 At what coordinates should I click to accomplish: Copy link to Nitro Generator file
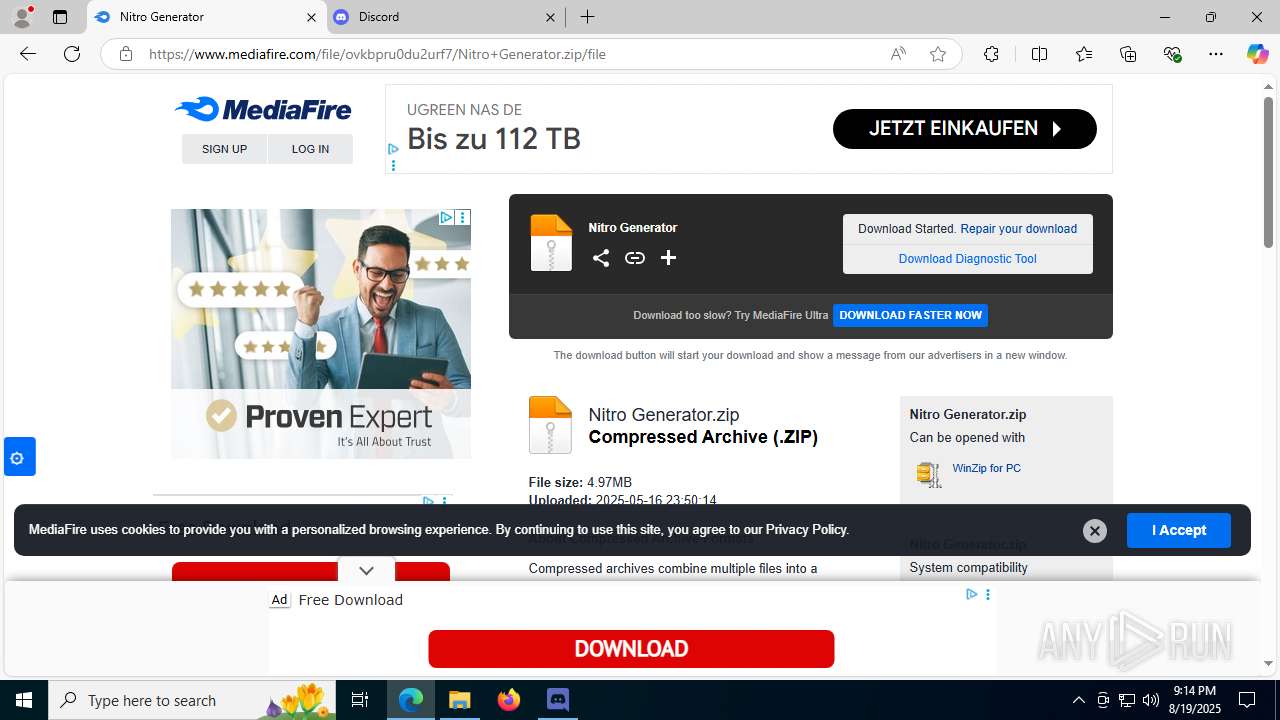(634, 258)
